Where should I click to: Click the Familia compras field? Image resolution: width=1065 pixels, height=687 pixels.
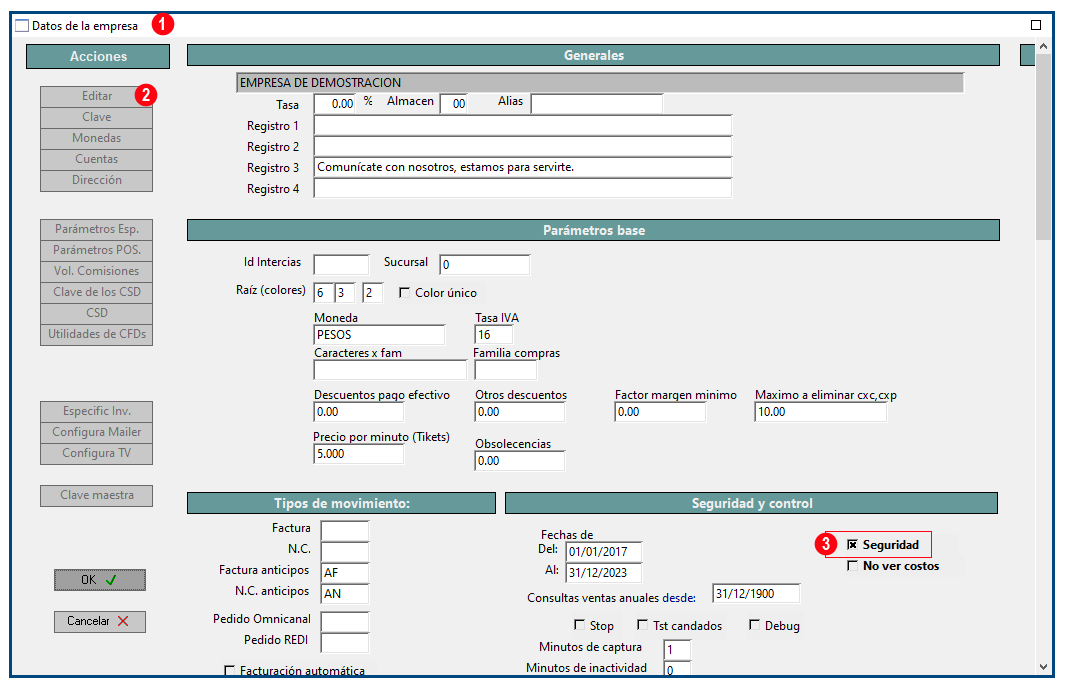coord(505,370)
